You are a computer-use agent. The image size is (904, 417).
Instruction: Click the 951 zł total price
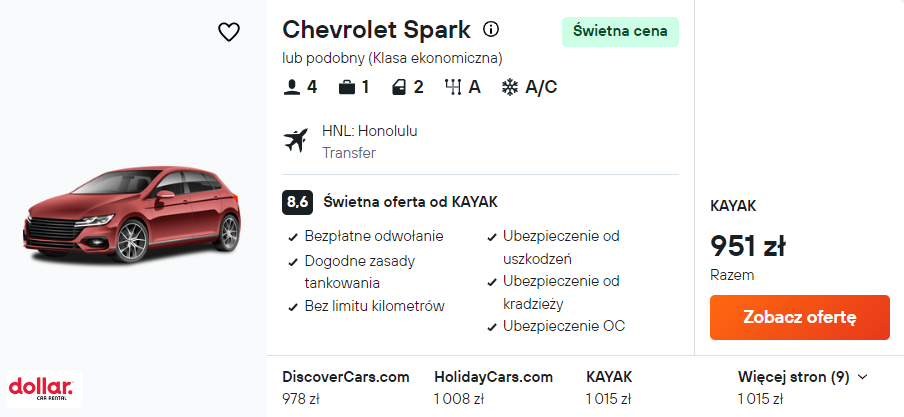748,245
